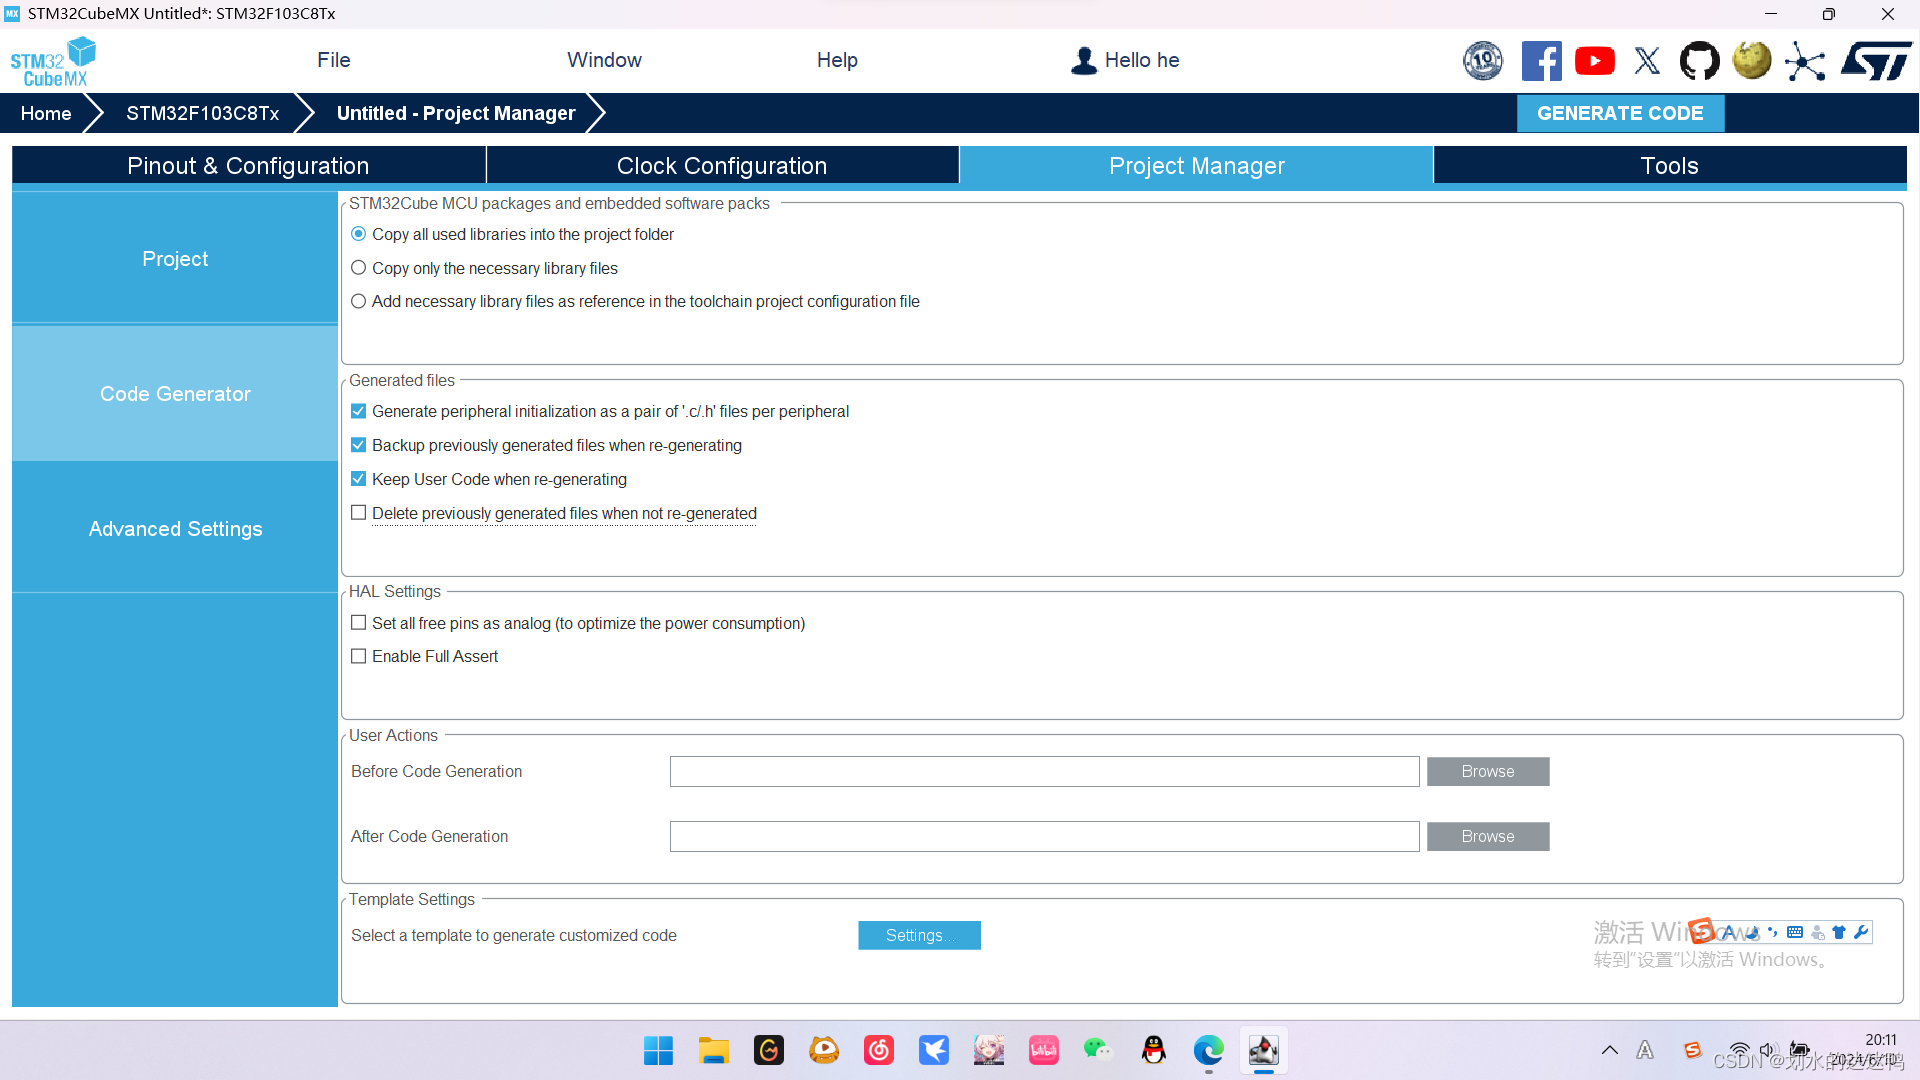Click the black C taskbar app icon
Image resolution: width=1920 pixels, height=1080 pixels.
tap(769, 1051)
